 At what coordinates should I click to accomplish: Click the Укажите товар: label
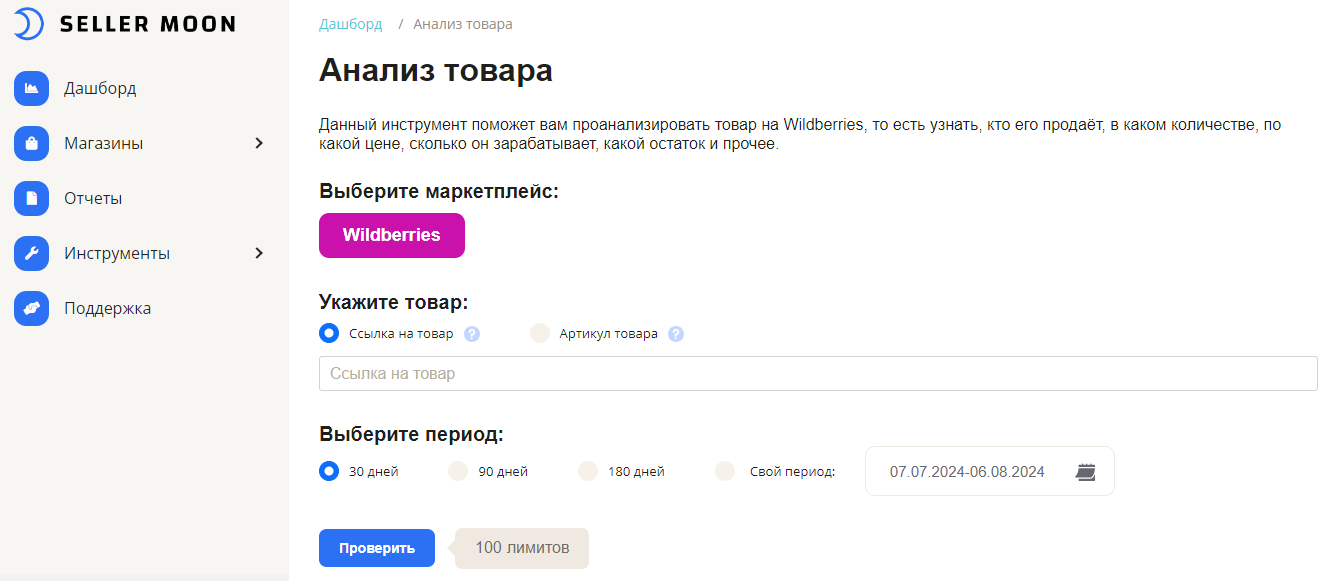(x=394, y=302)
